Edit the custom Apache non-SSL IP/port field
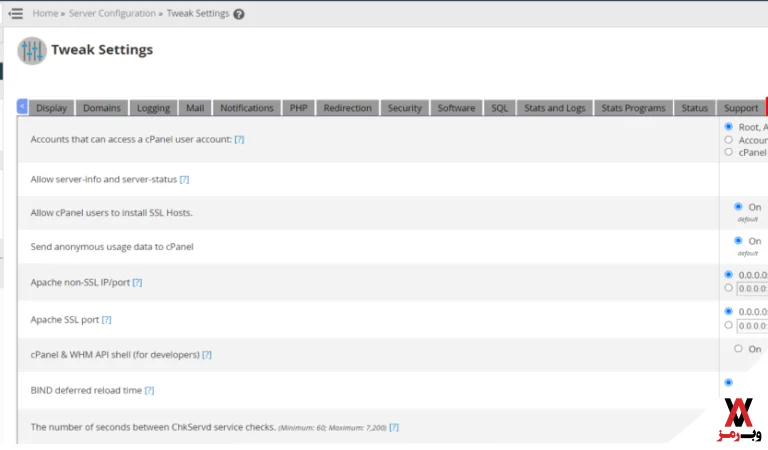This screenshot has height=450, width=768. coord(752,289)
